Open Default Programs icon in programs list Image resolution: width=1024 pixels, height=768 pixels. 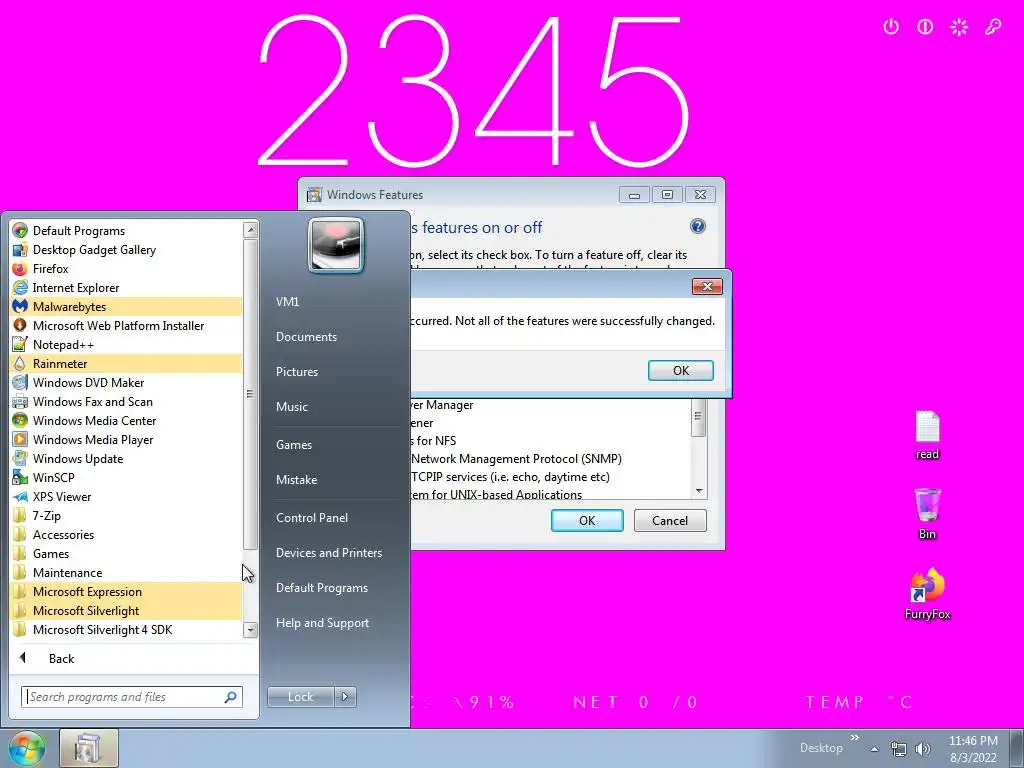coord(20,231)
